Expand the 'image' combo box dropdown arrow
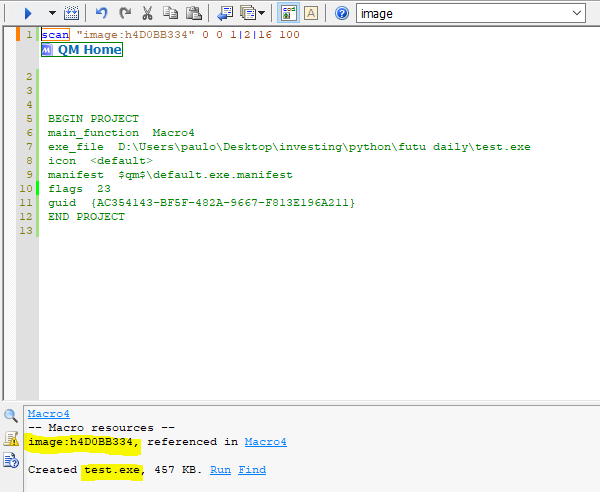Image resolution: width=600 pixels, height=492 pixels. [x=577, y=13]
